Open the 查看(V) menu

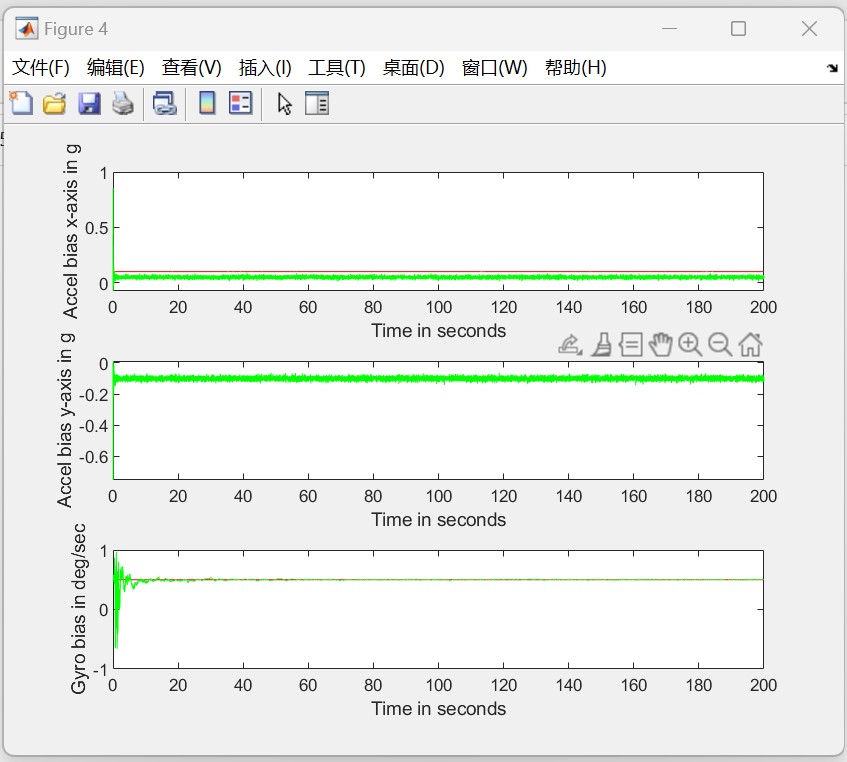coord(191,68)
